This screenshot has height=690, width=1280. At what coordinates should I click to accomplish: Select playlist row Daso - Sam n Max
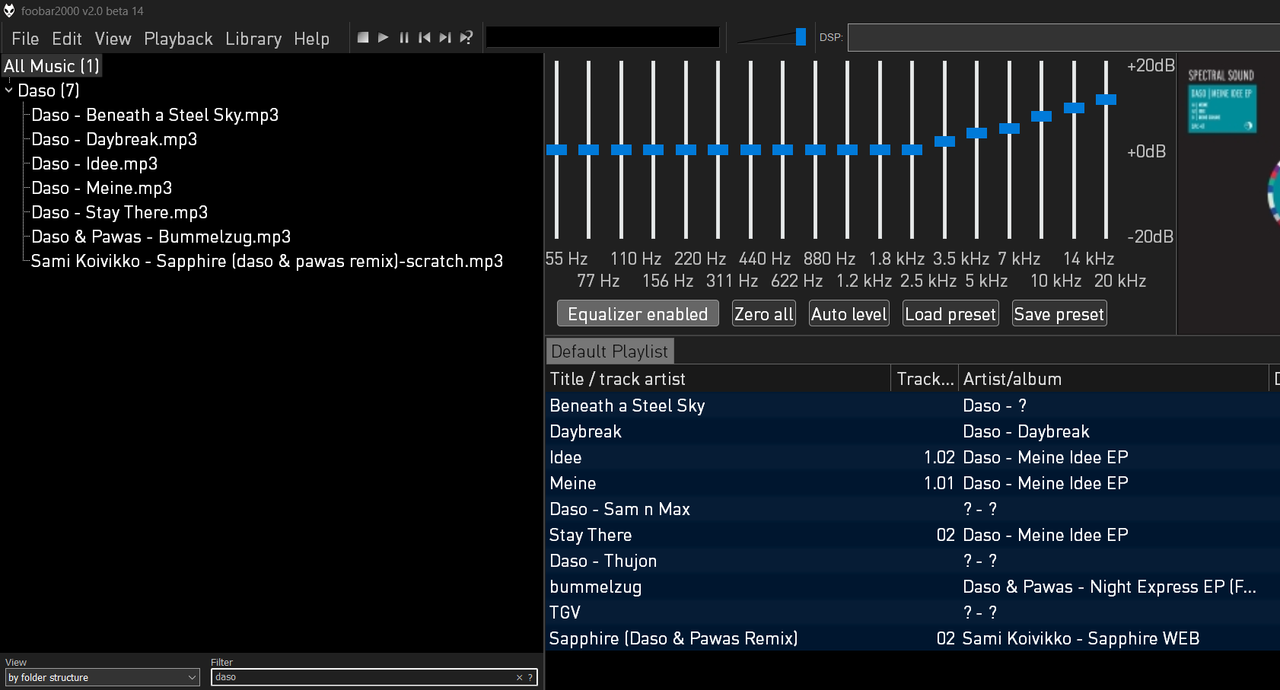click(912, 509)
